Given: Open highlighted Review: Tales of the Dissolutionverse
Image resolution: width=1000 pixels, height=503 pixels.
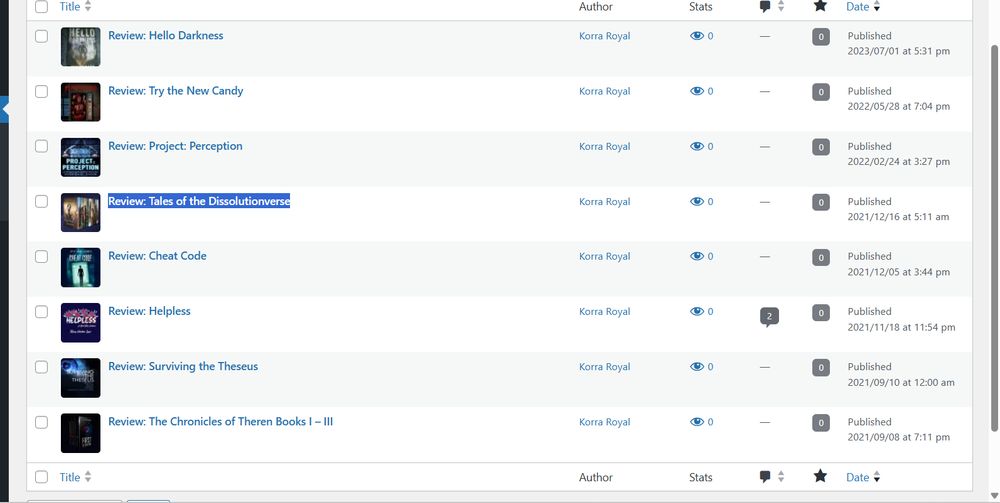Looking at the screenshot, I should (199, 201).
